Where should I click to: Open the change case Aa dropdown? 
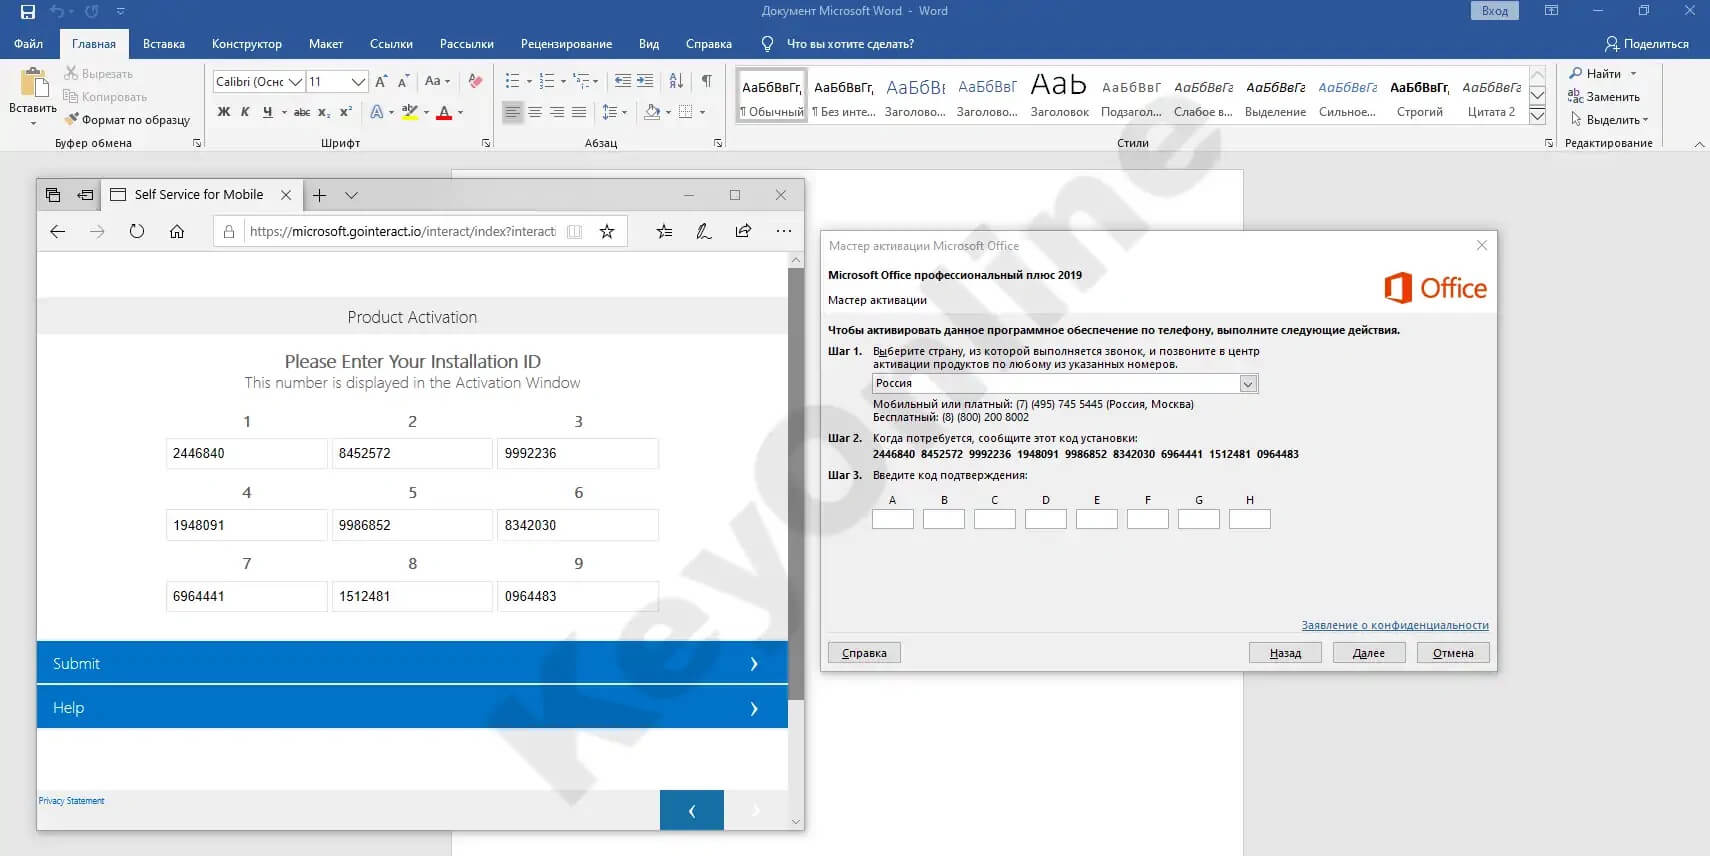437,81
